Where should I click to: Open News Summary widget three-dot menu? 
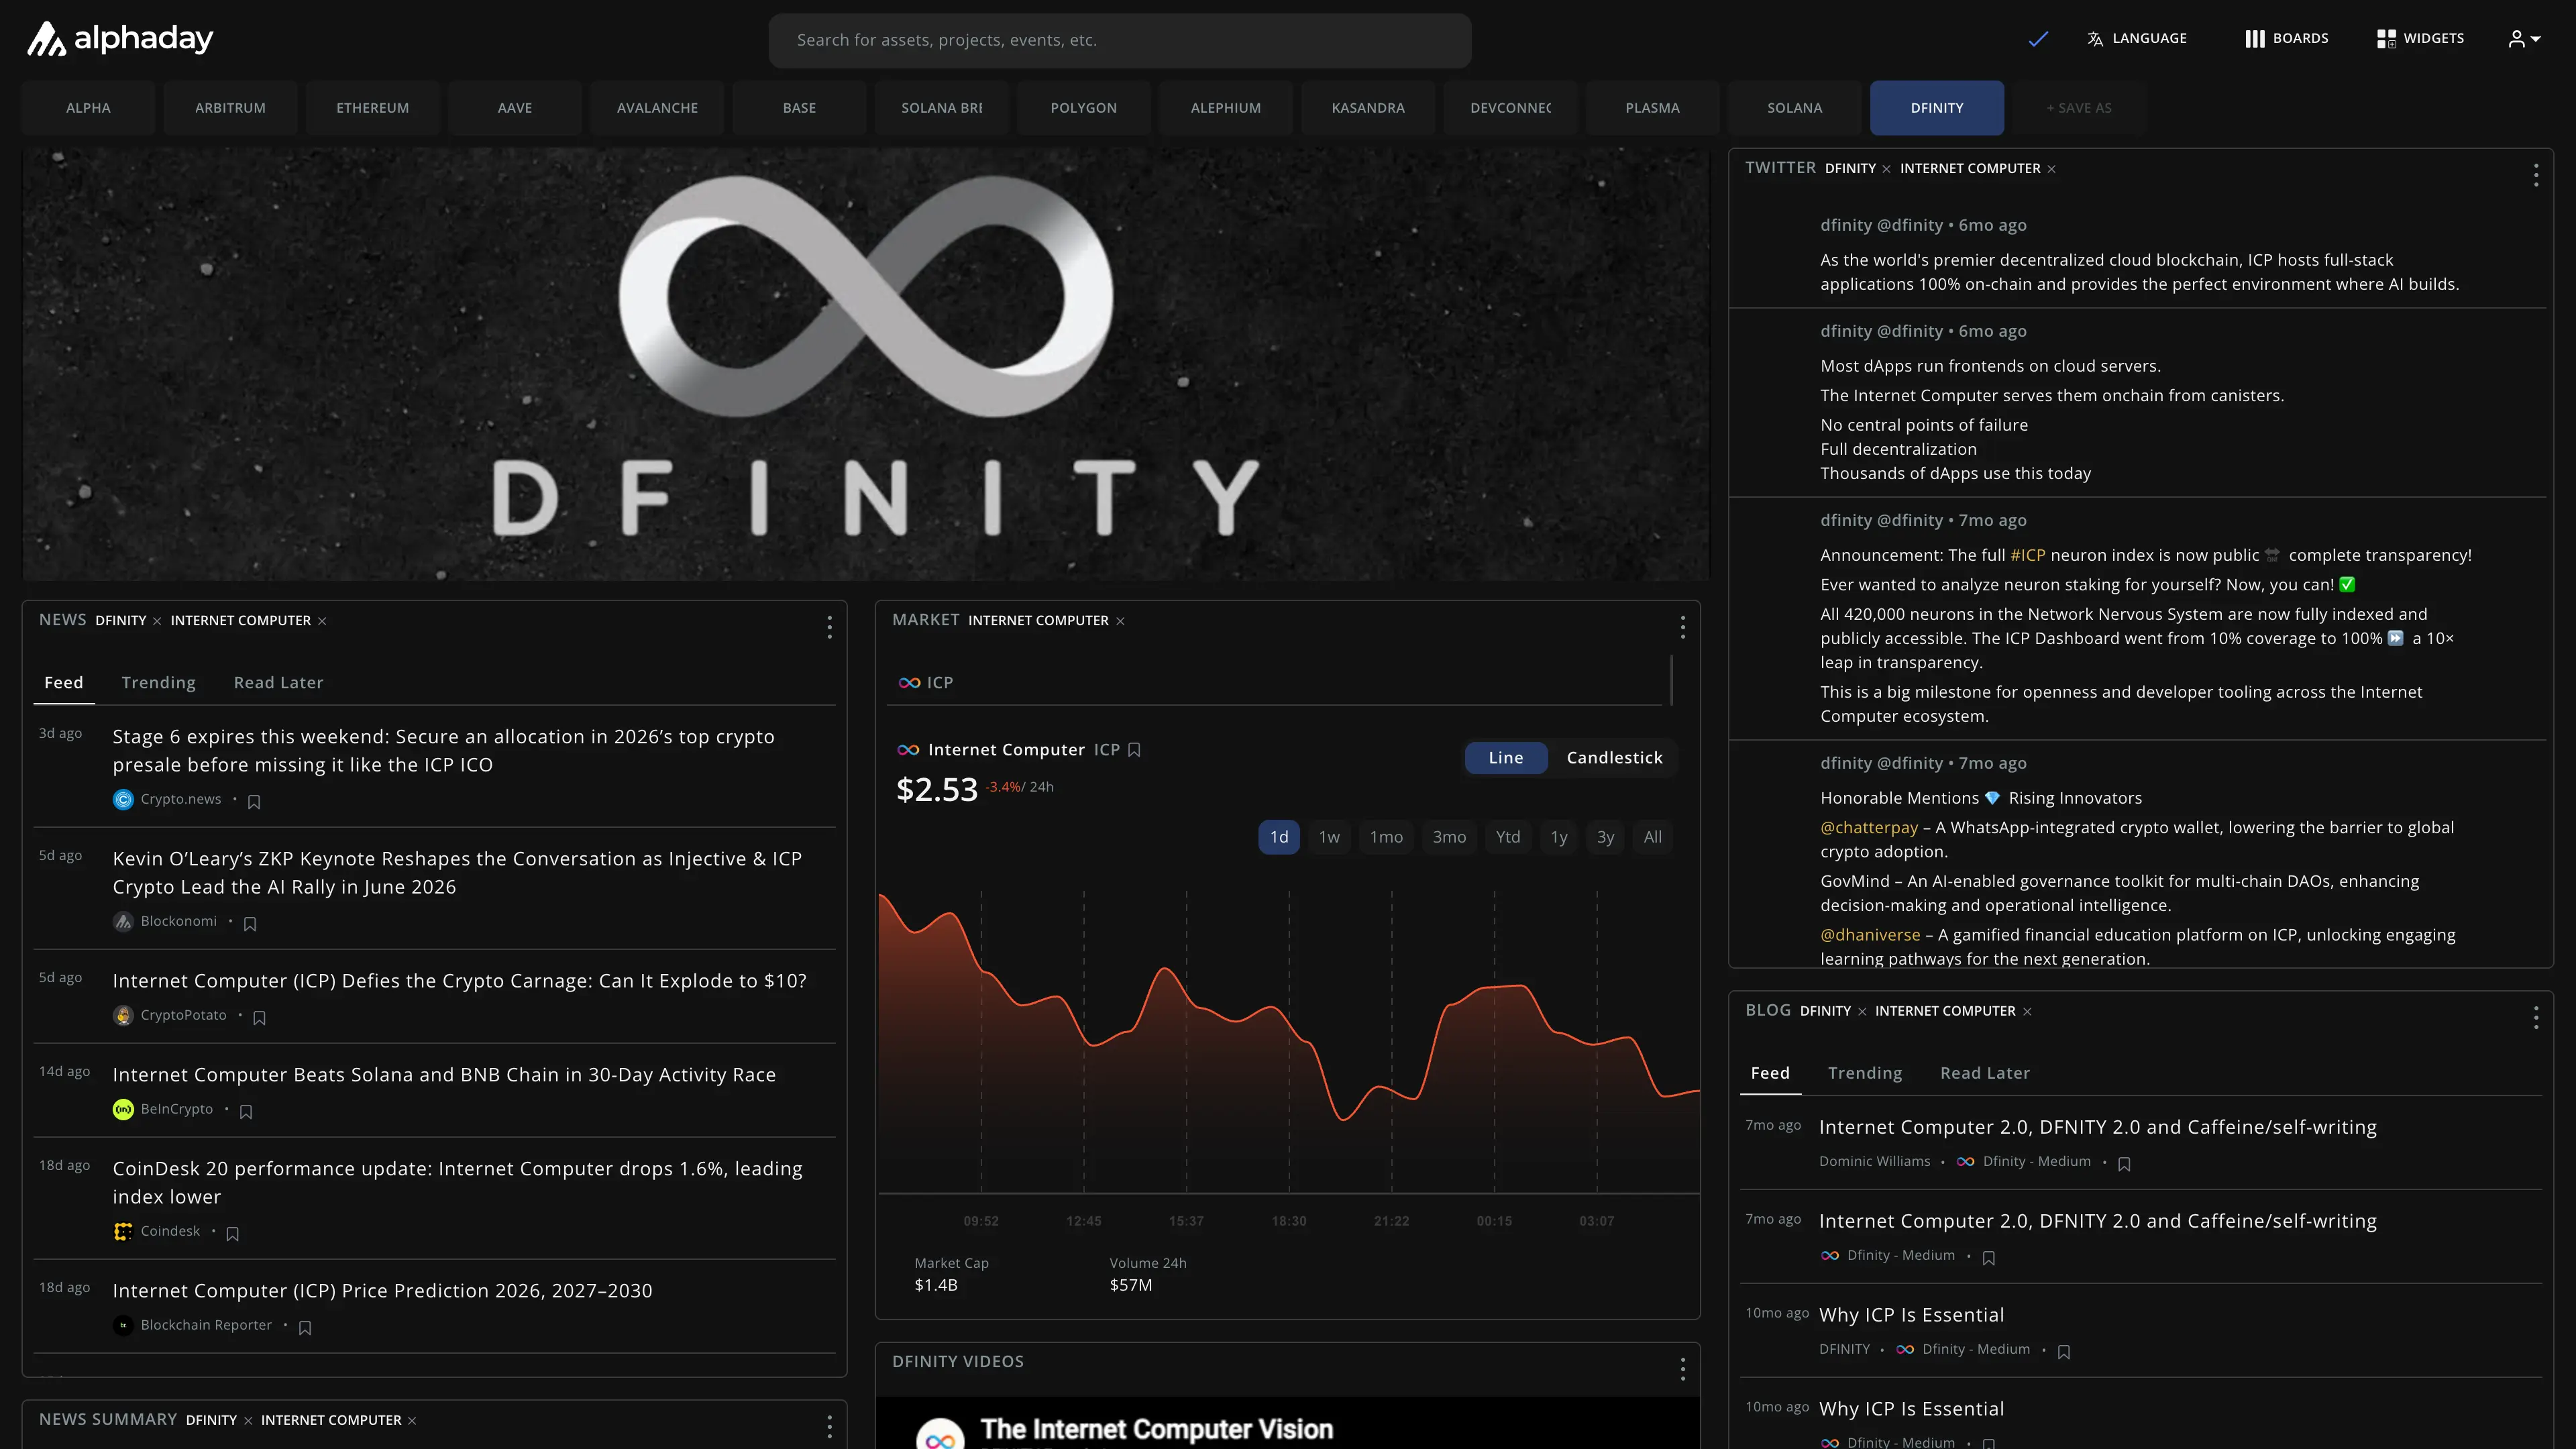click(x=829, y=1427)
